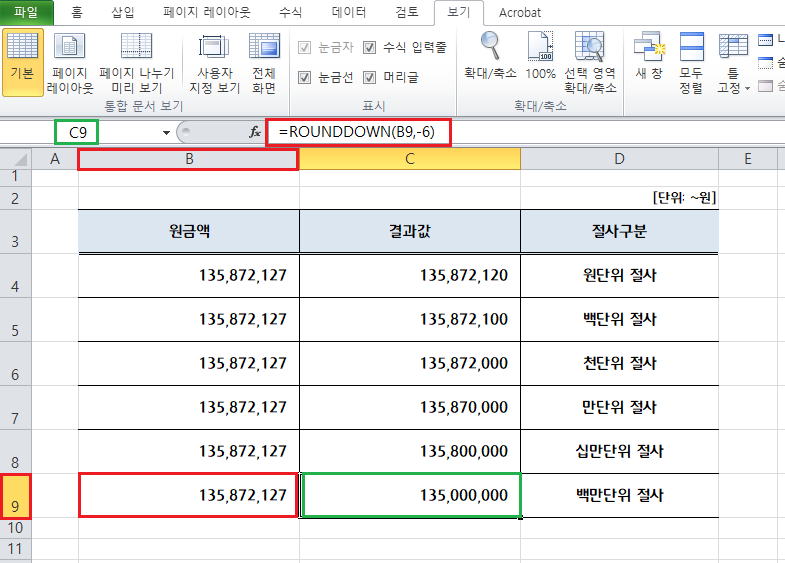Viewport: 785px width, 563px height.
Task: Toggle the 수식 입력줄 checkbox
Action: tap(369, 48)
